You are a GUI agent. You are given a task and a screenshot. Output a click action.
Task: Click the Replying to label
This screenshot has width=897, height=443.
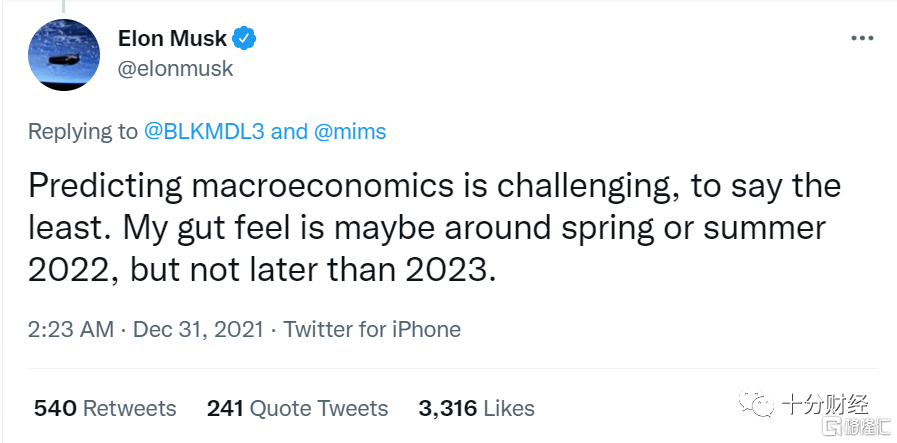pos(83,132)
